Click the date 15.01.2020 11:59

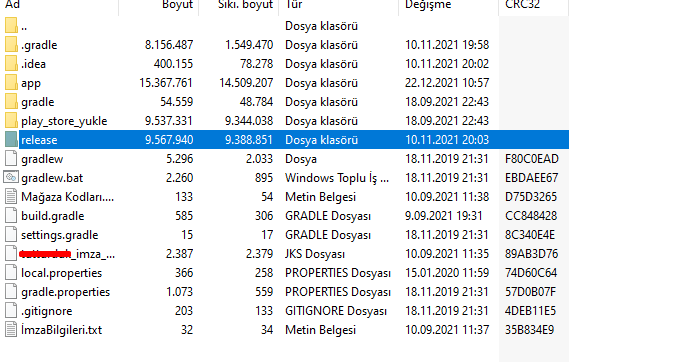447,273
